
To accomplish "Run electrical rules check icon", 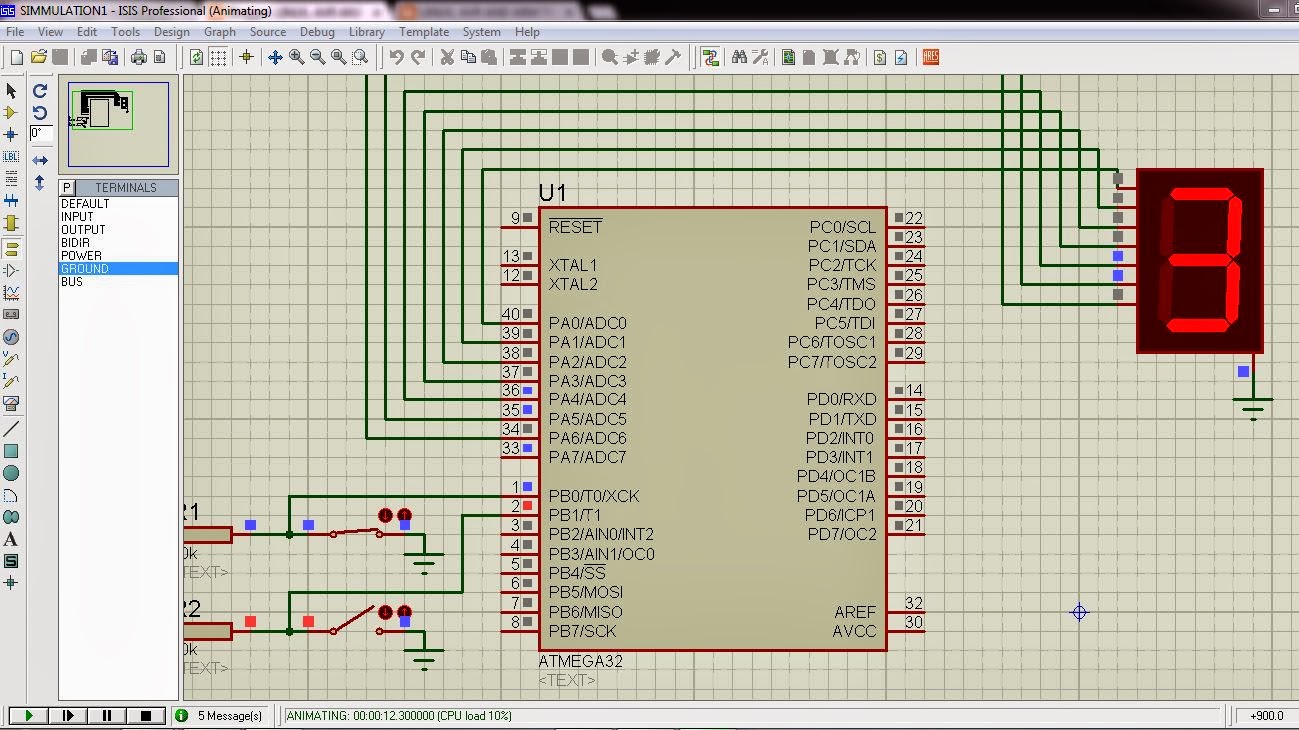I will 901,57.
